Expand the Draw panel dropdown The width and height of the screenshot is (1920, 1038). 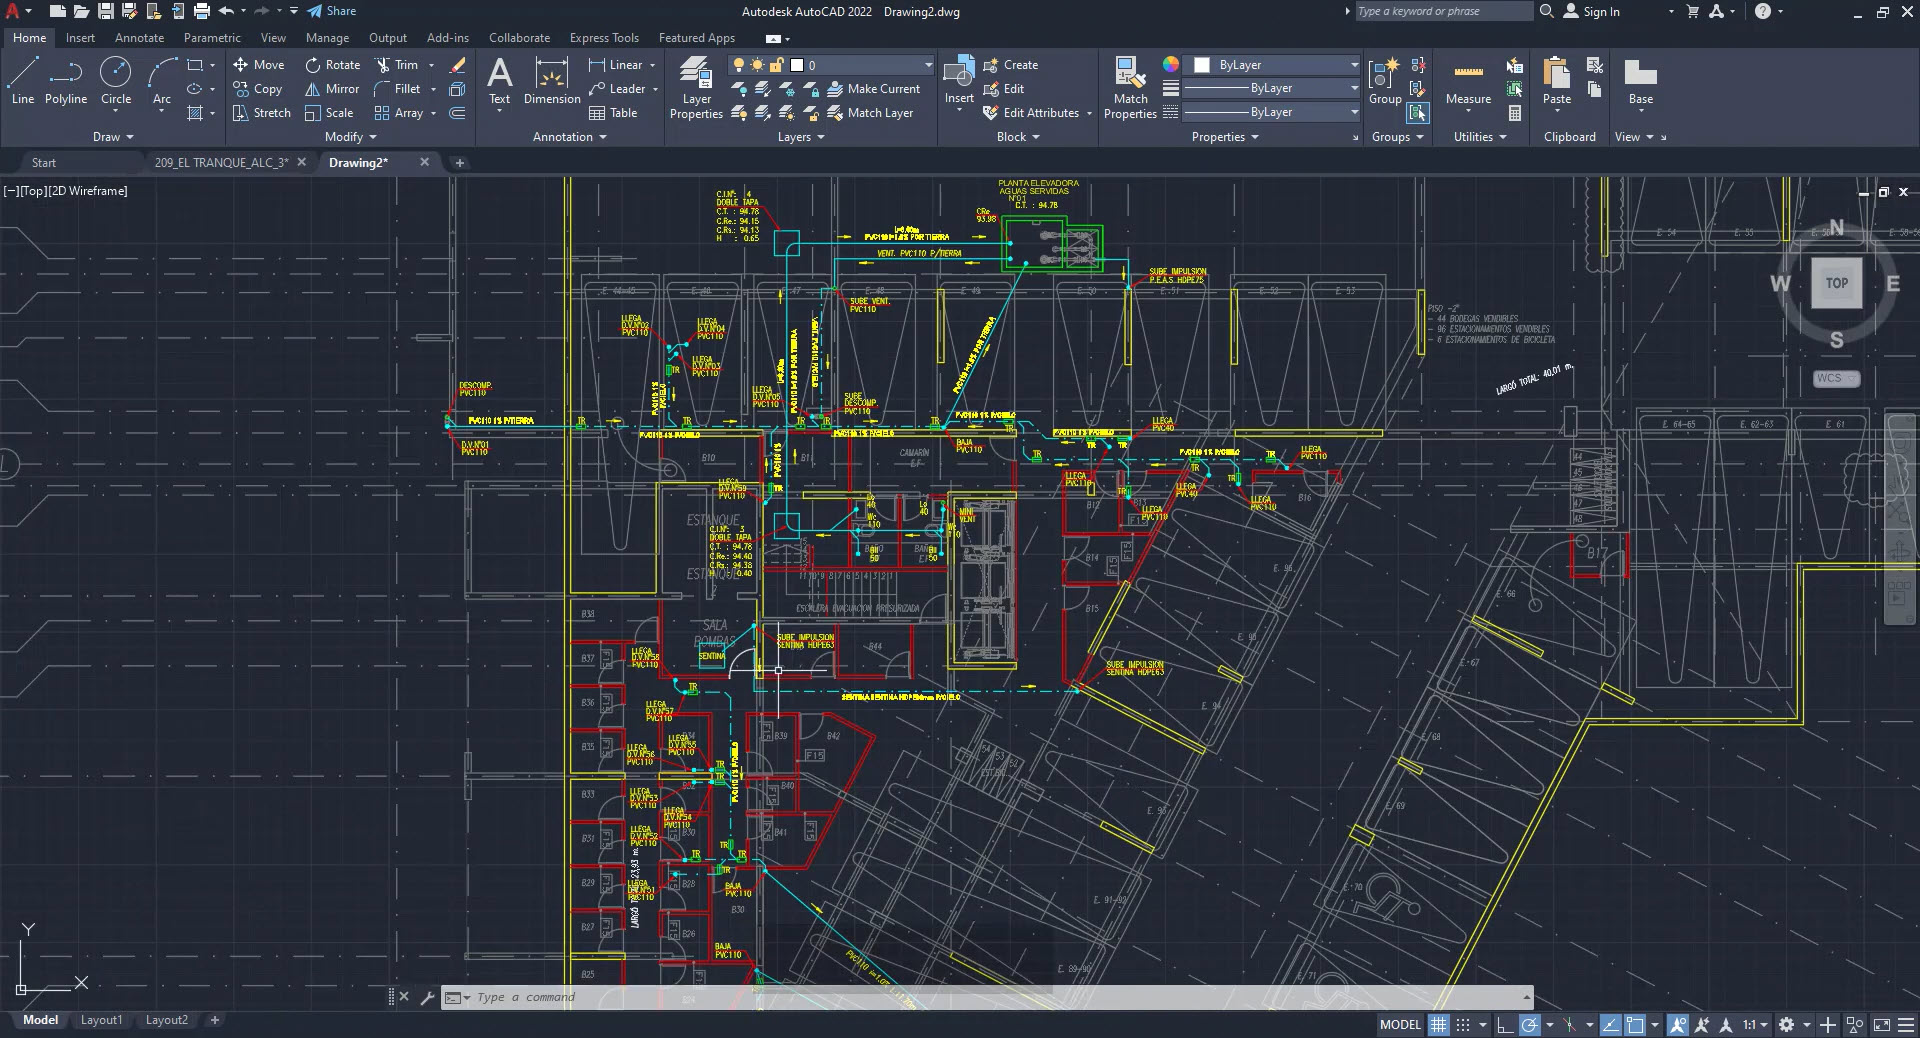[x=113, y=137]
